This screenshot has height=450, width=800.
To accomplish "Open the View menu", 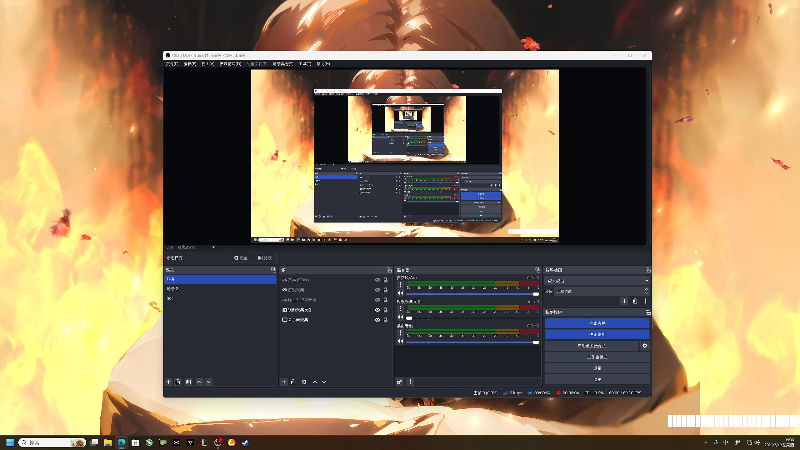I will tap(208, 64).
